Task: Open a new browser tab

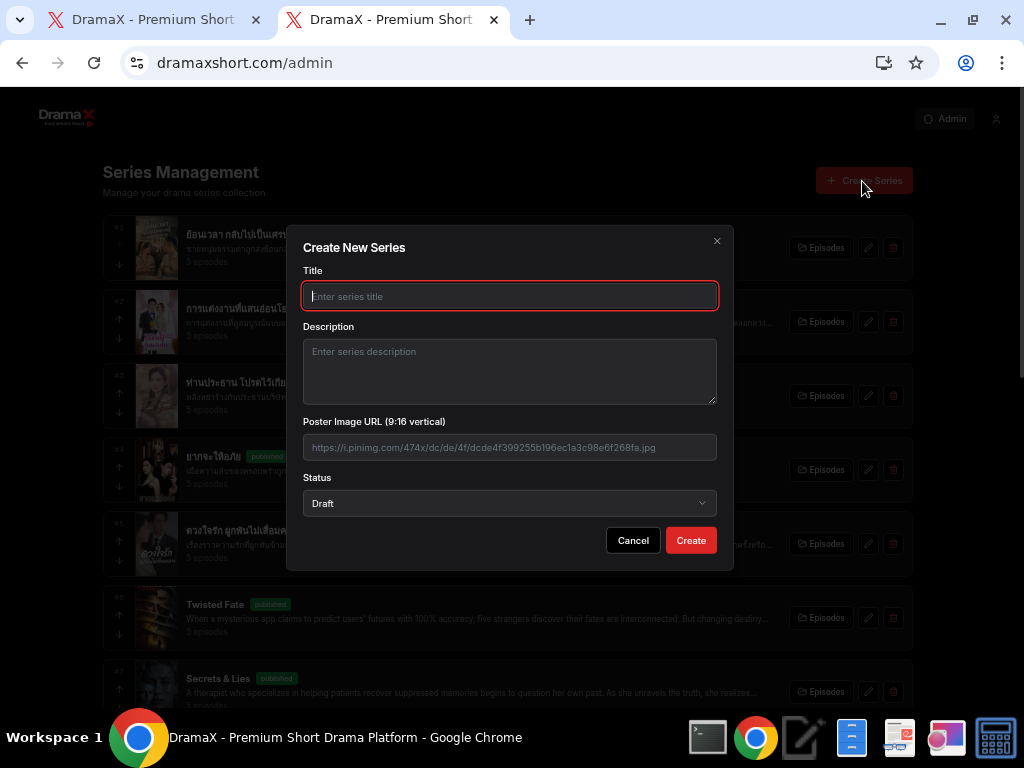Action: [x=530, y=19]
